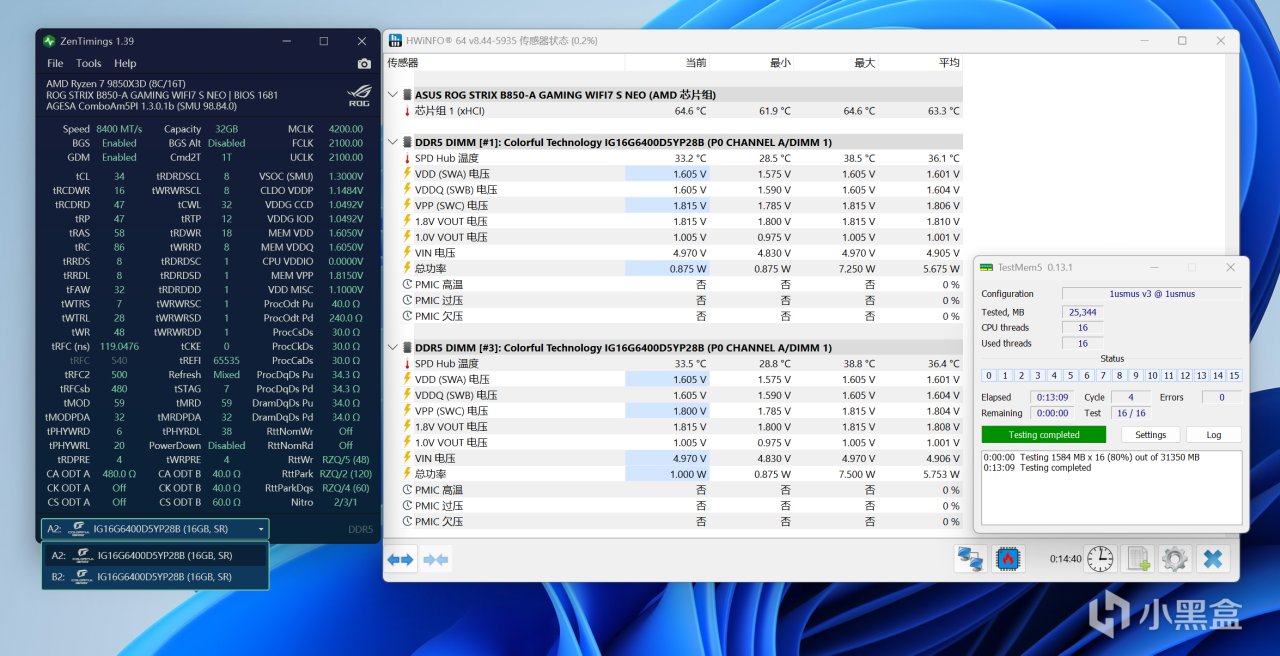1280x656 pixels.
Task: Click the TestMem5 log output text area
Action: (x=1111, y=487)
